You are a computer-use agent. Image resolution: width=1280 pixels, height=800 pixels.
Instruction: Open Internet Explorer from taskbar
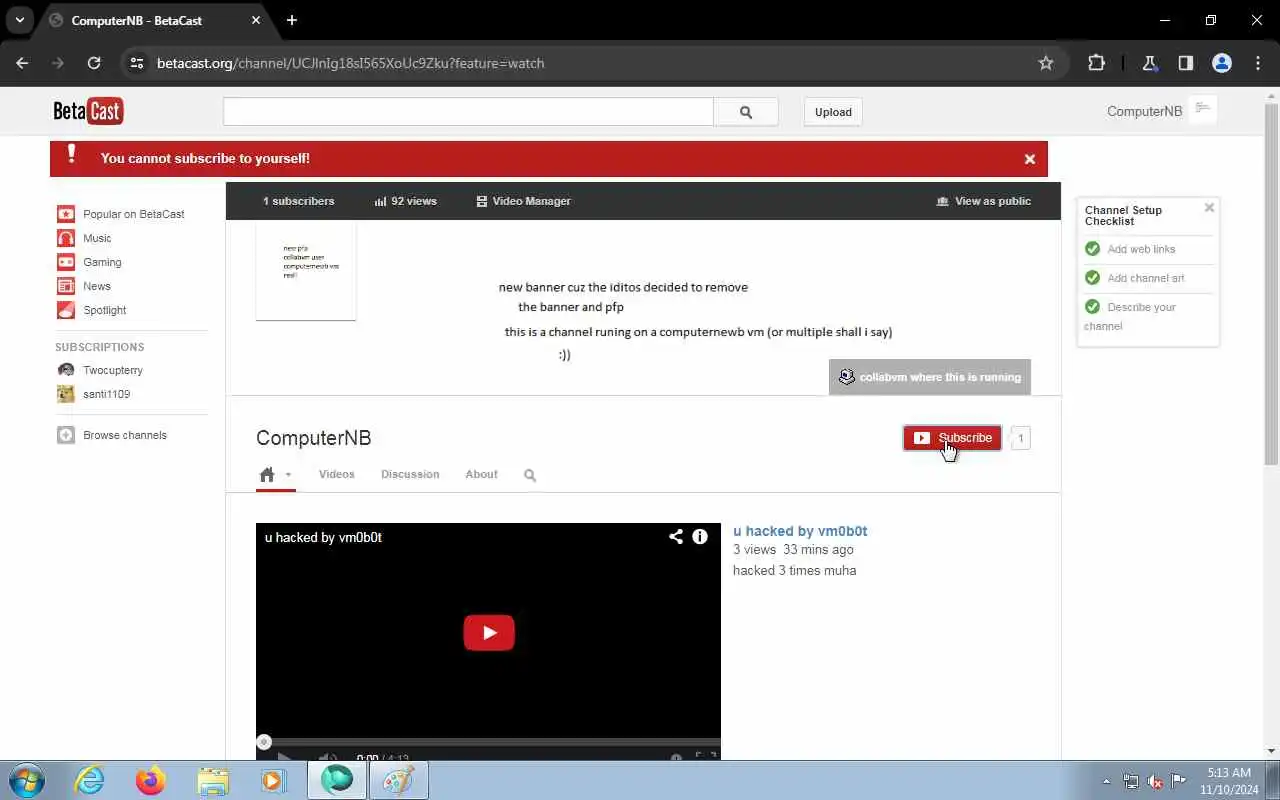(90, 780)
